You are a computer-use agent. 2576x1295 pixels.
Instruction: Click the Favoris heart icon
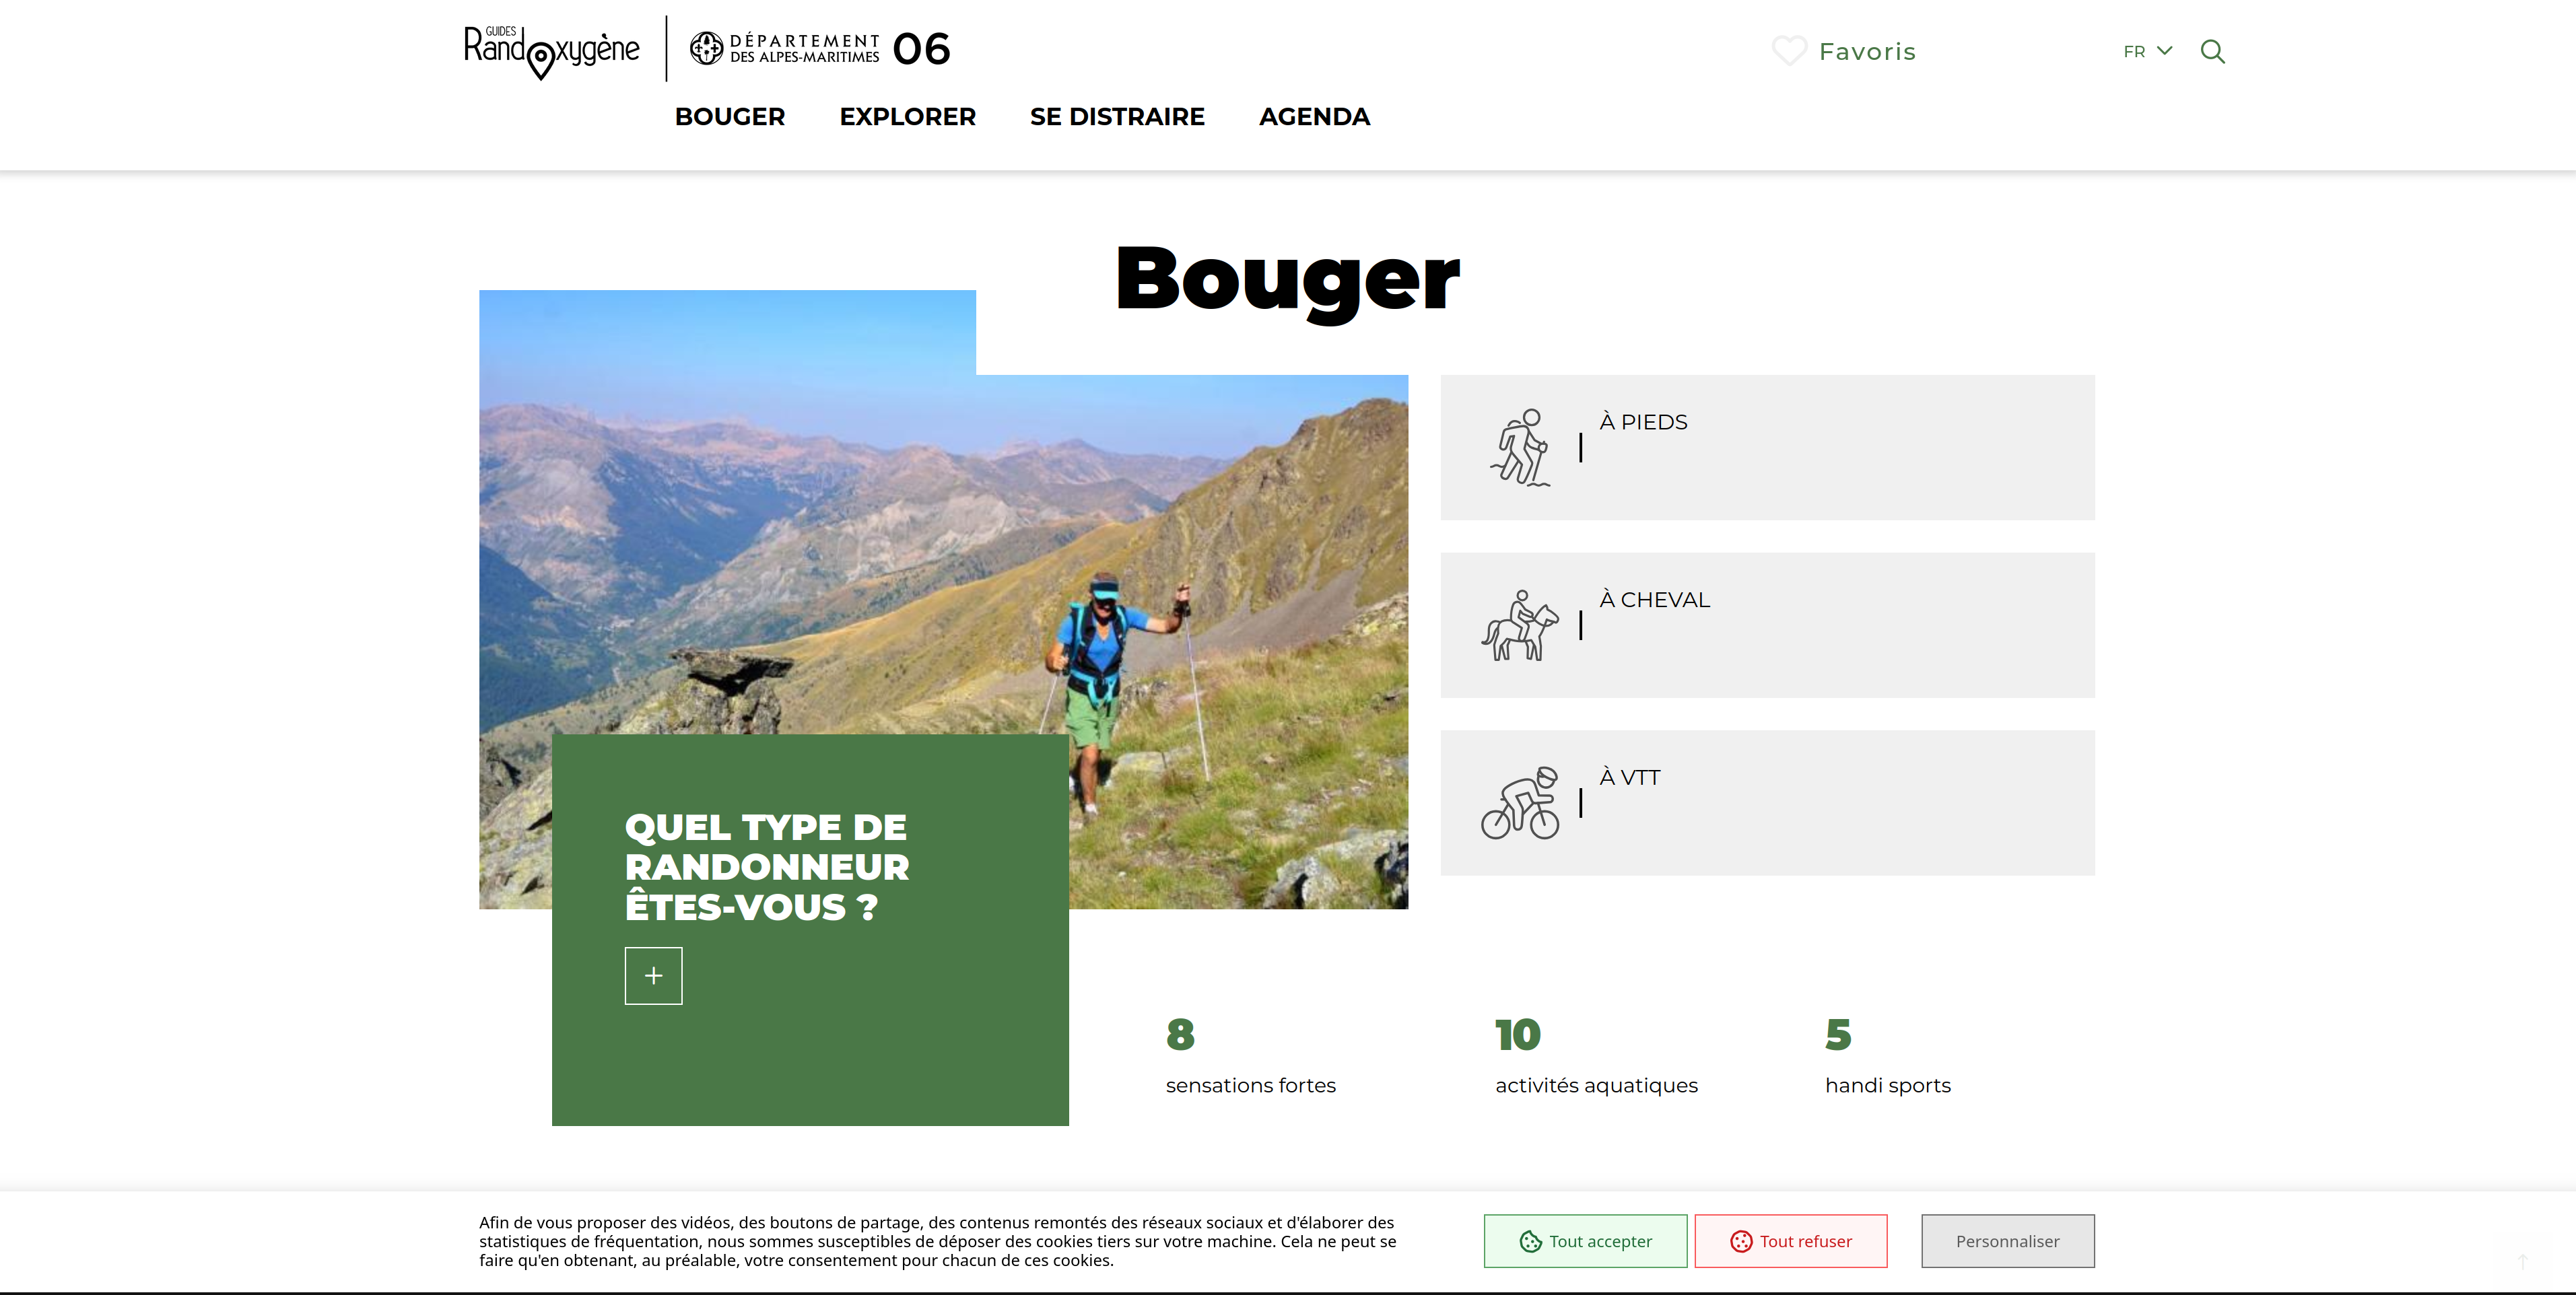coord(1789,51)
